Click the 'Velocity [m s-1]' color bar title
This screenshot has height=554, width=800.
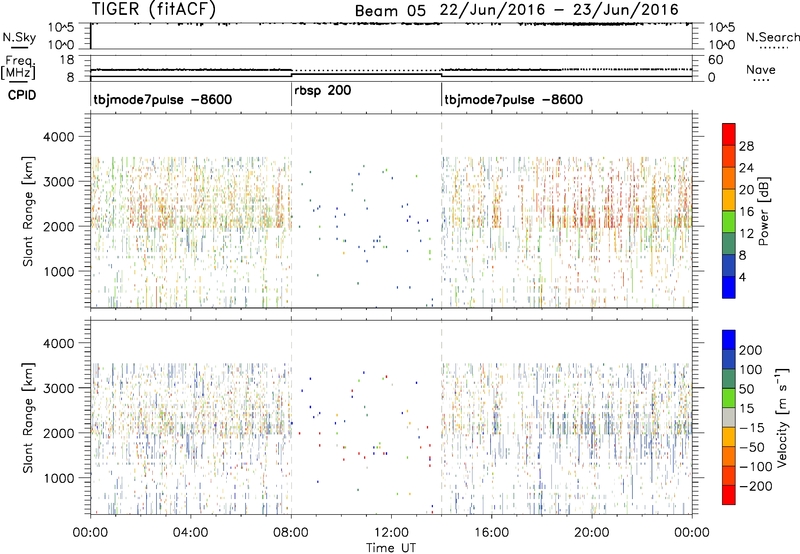pyautogui.click(x=782, y=417)
